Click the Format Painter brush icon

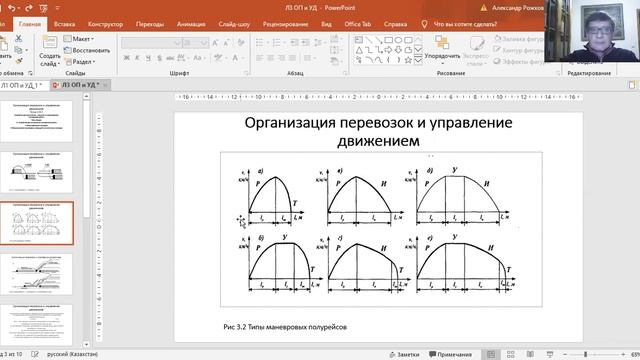click(x=18, y=61)
